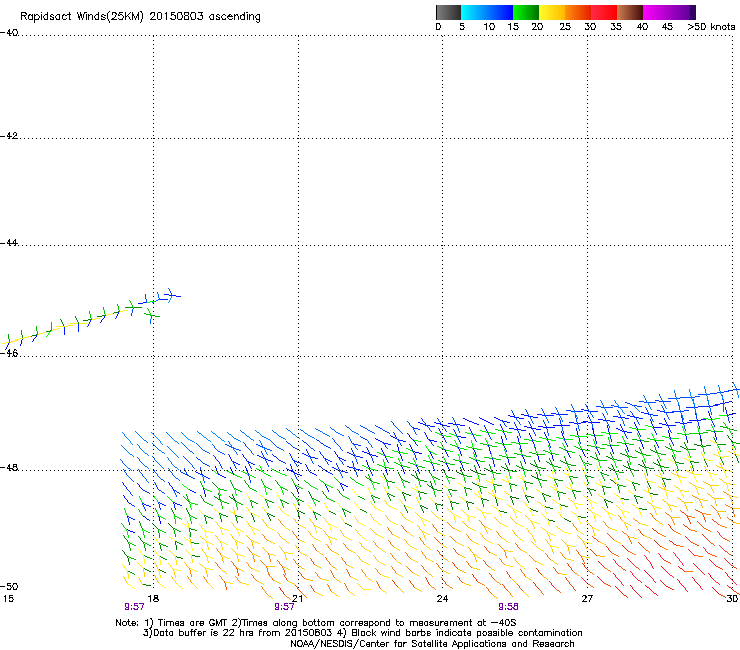Select the "-44" latitude axis label

(x=9, y=243)
